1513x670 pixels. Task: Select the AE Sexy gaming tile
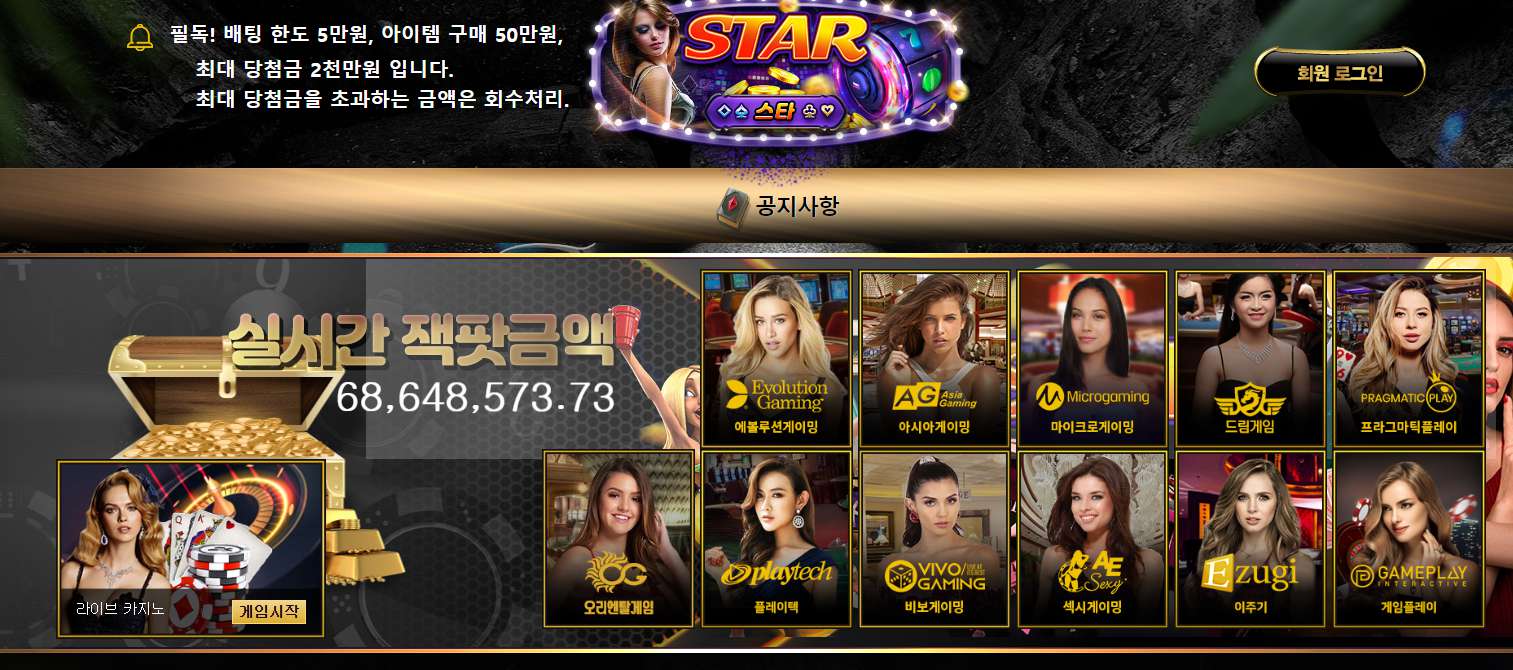[x=1093, y=538]
